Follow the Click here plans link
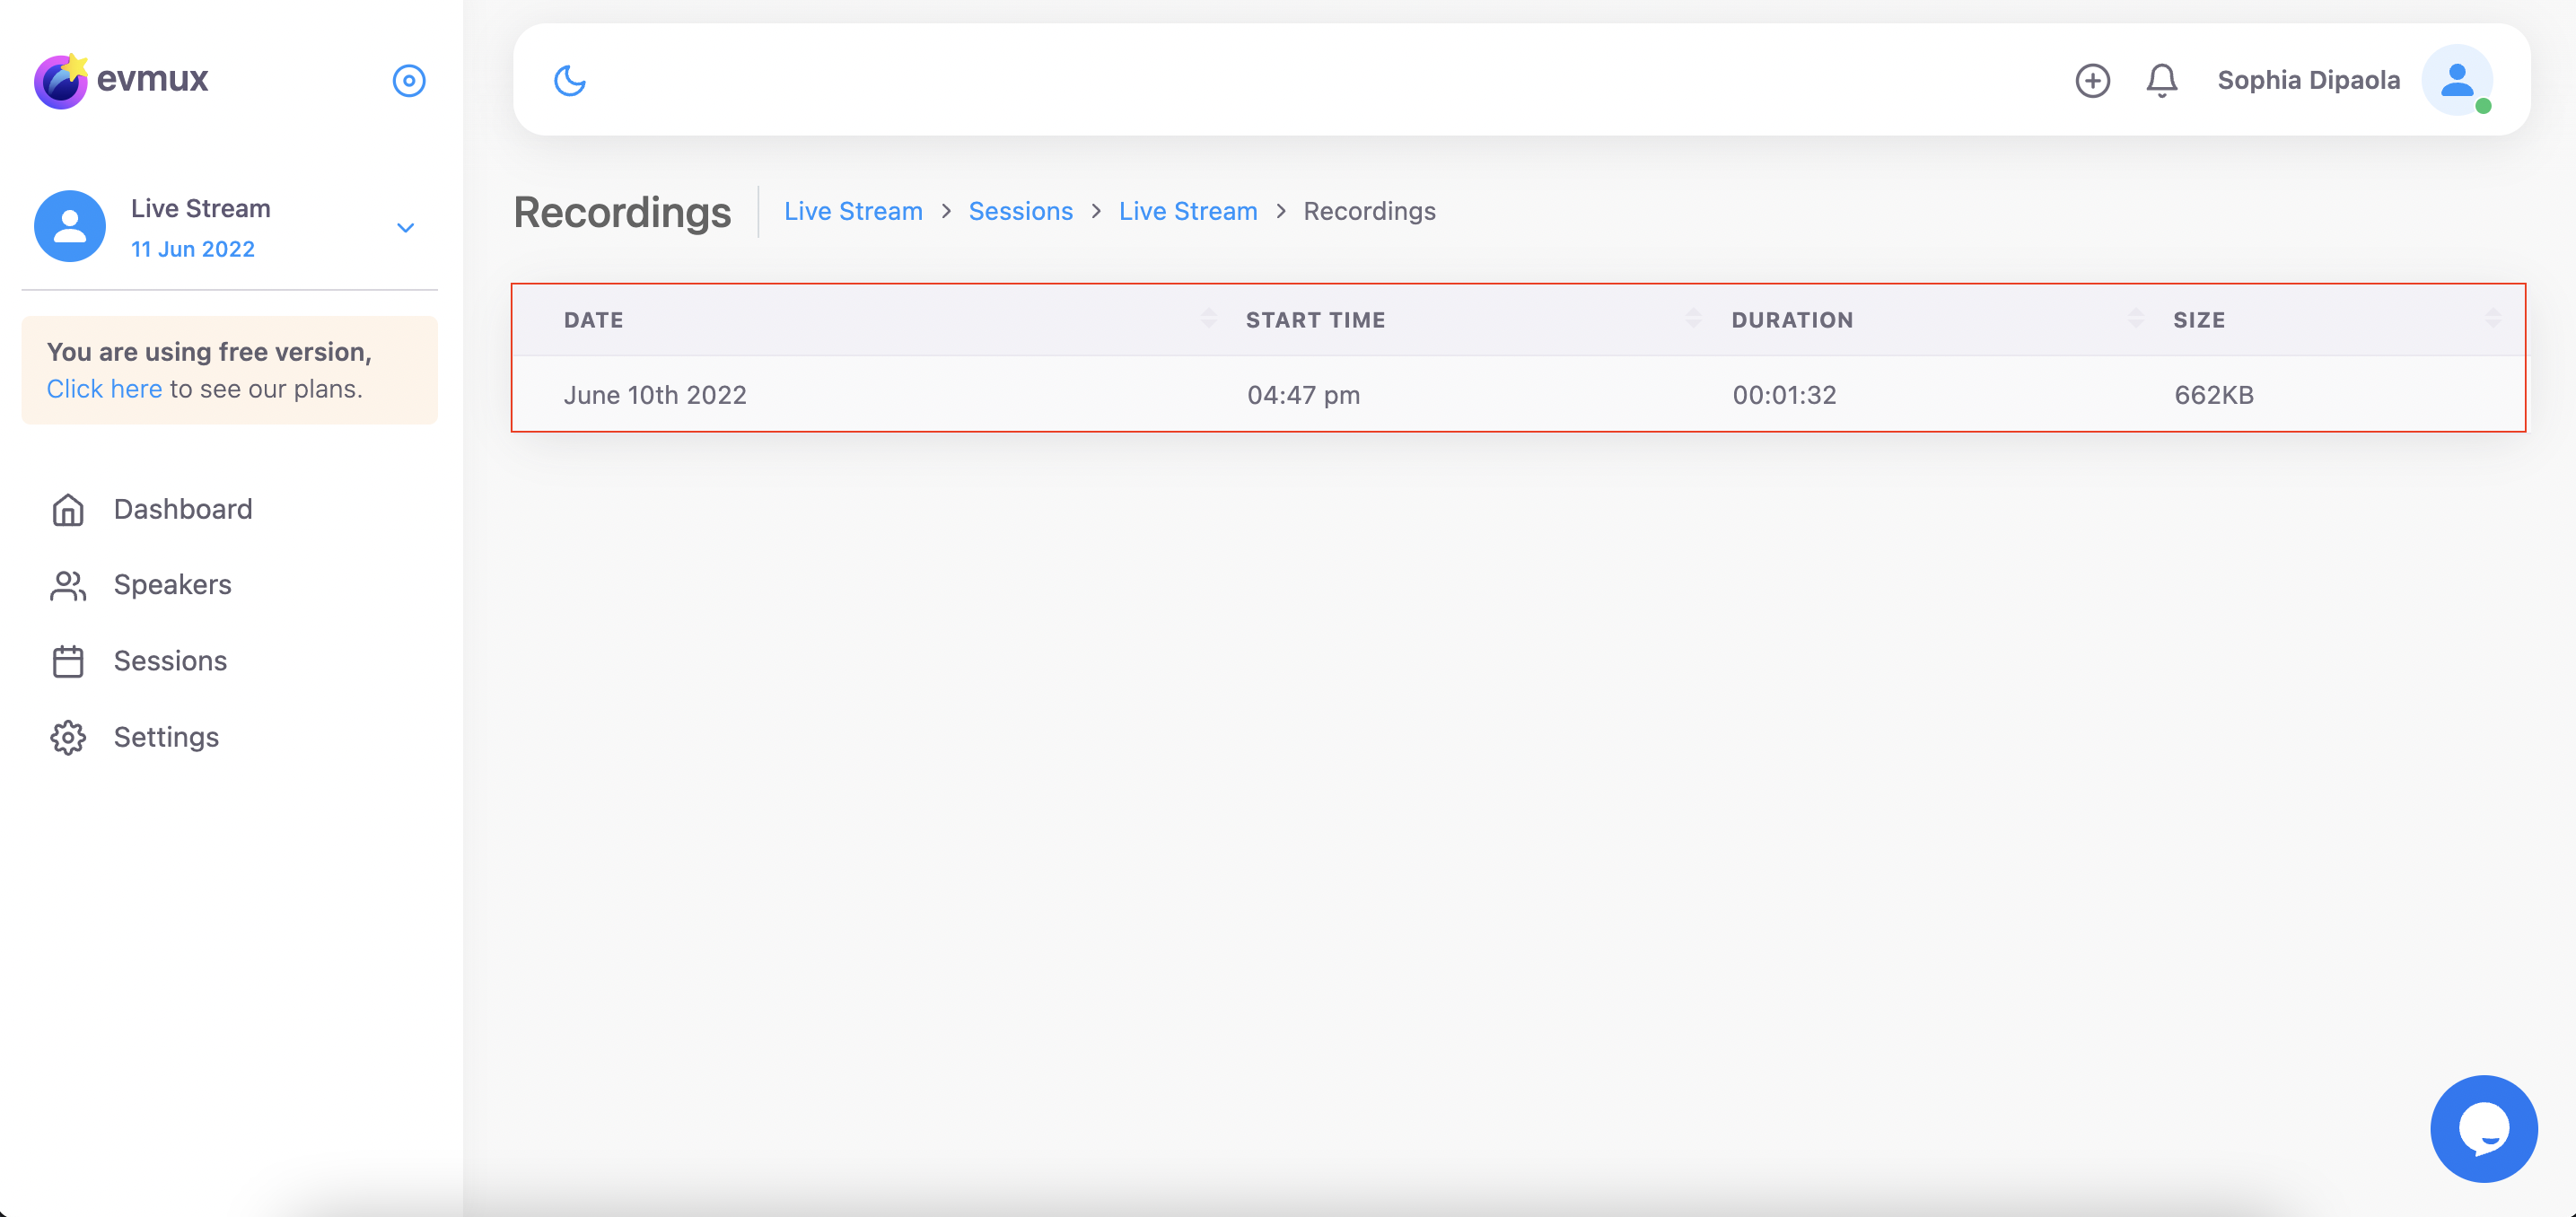The image size is (2576, 1217). pos(104,388)
